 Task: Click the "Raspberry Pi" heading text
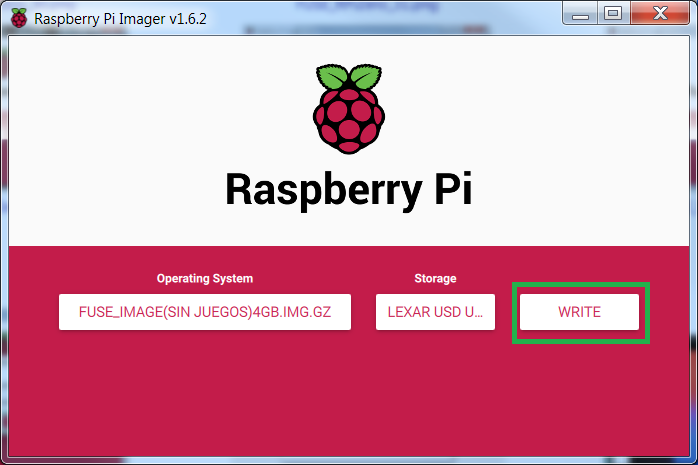pyautogui.click(x=349, y=190)
